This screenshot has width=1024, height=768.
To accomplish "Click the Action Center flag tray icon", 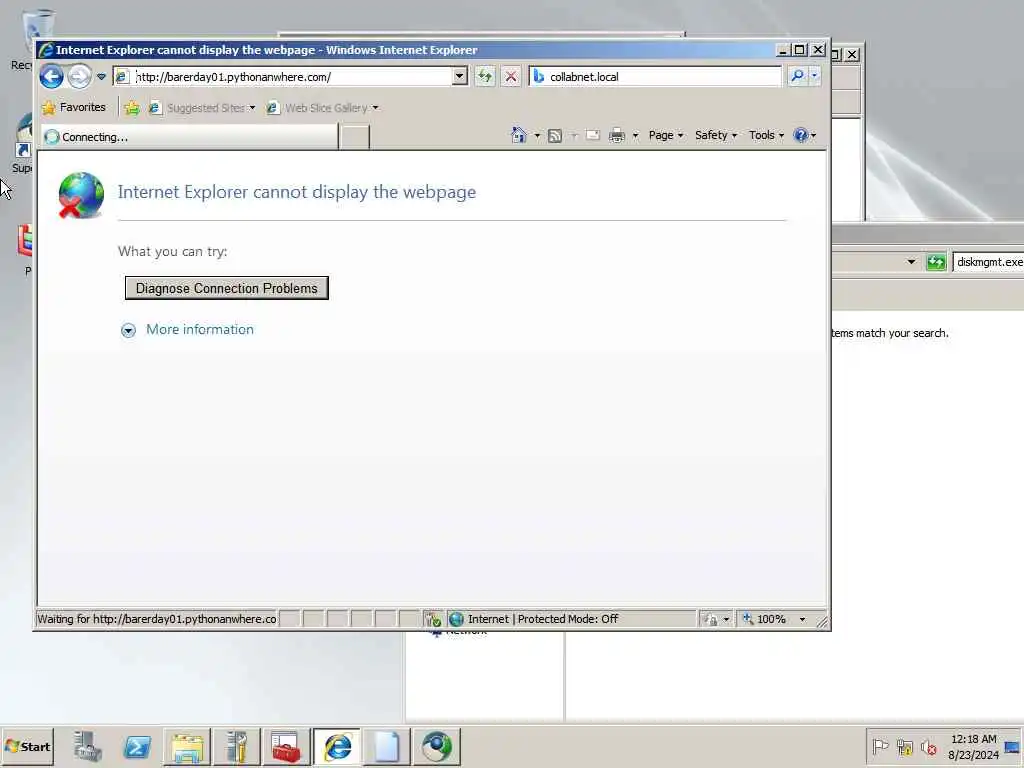I will tap(880, 746).
